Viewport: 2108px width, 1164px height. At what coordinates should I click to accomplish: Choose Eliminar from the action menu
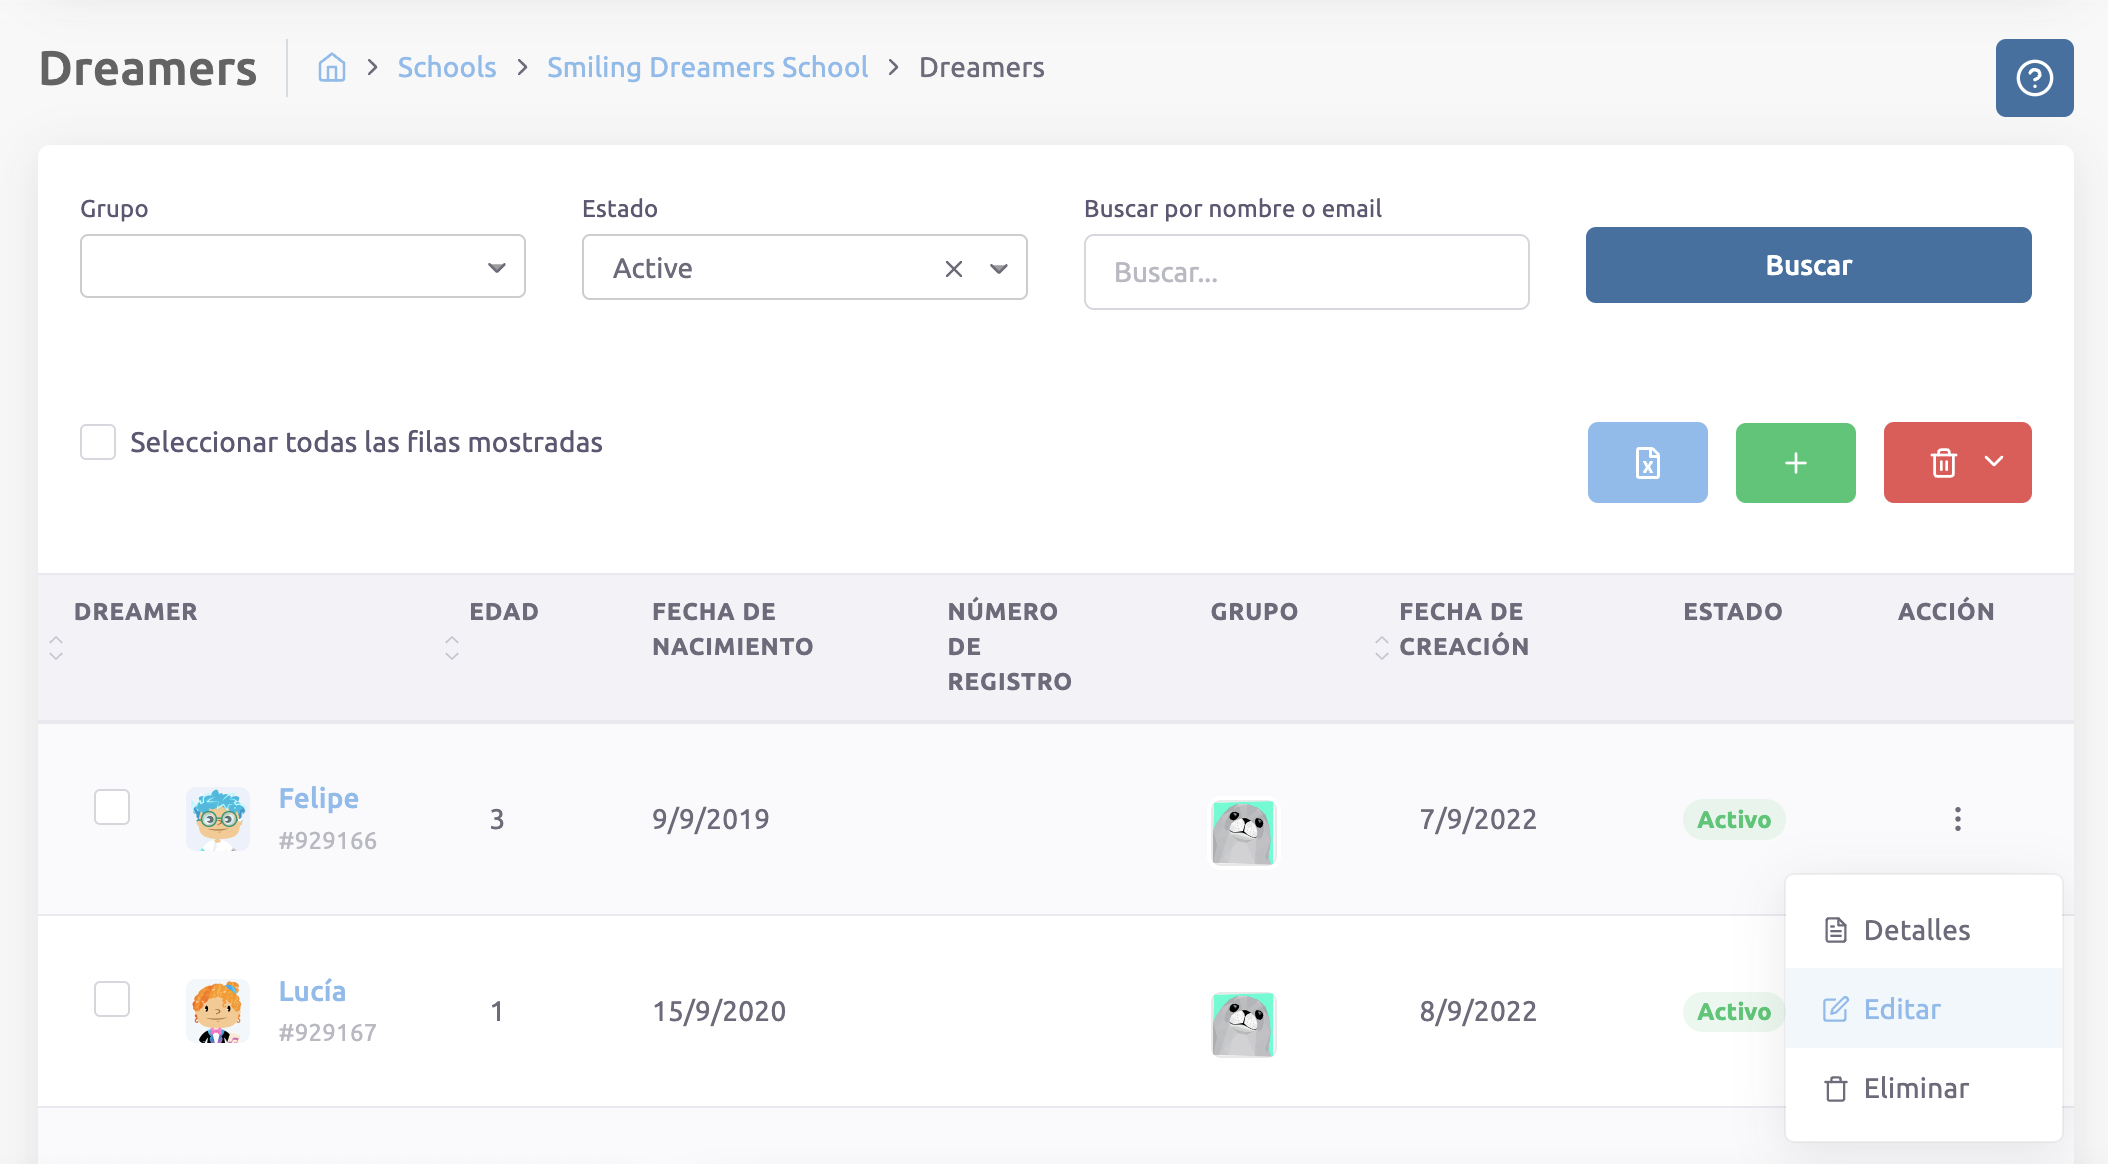1915,1088
